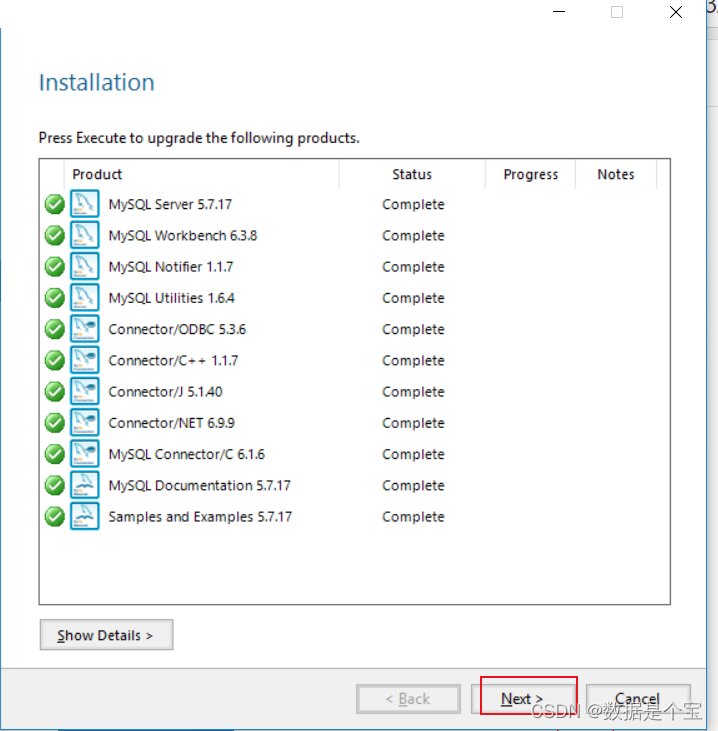The image size is (718, 731).
Task: Minimize the installer window
Action: (x=559, y=12)
